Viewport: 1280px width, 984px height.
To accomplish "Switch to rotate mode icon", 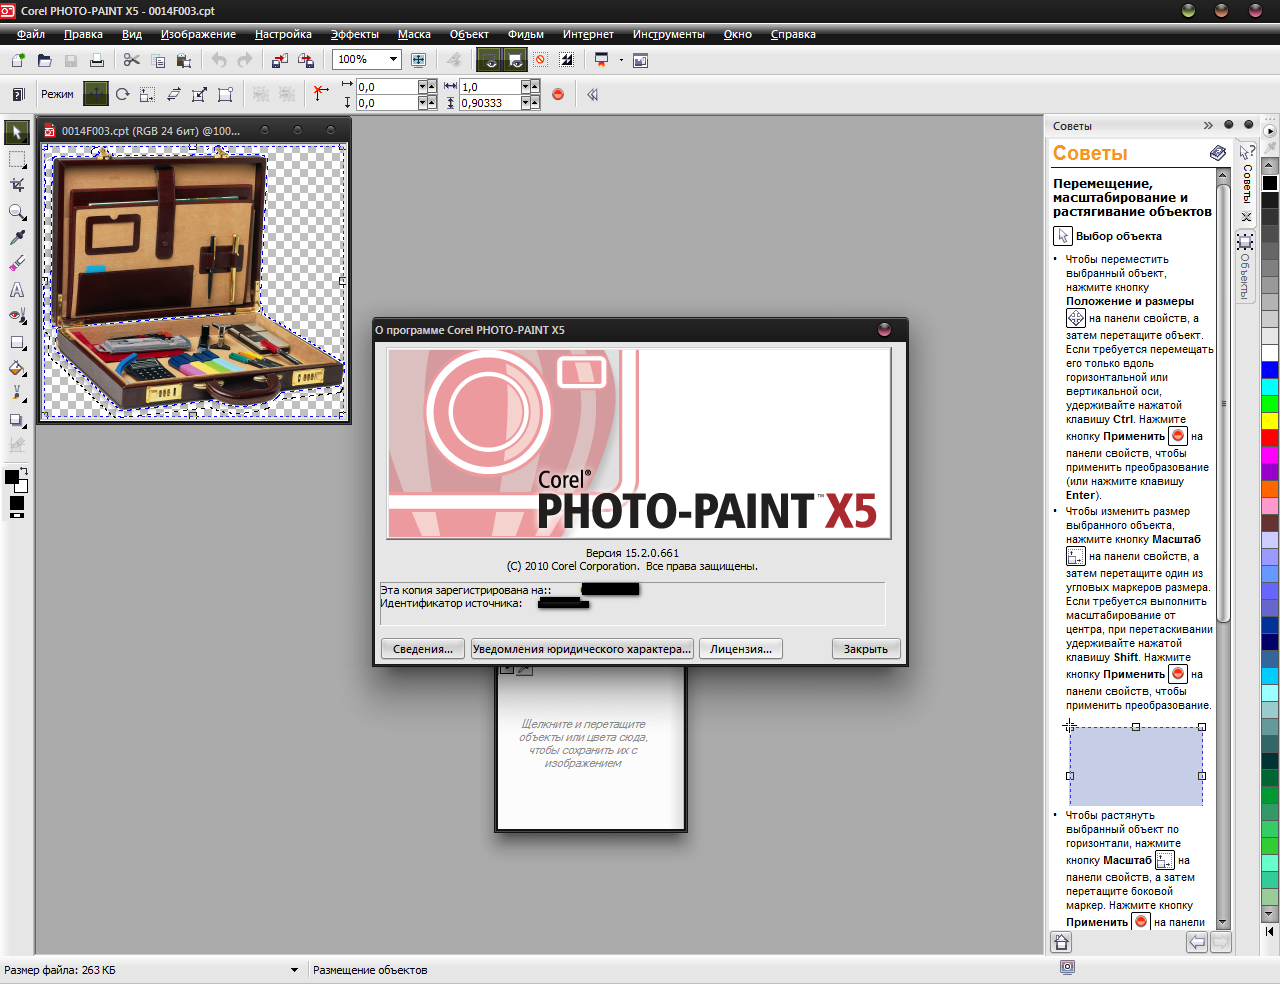I will pyautogui.click(x=122, y=94).
